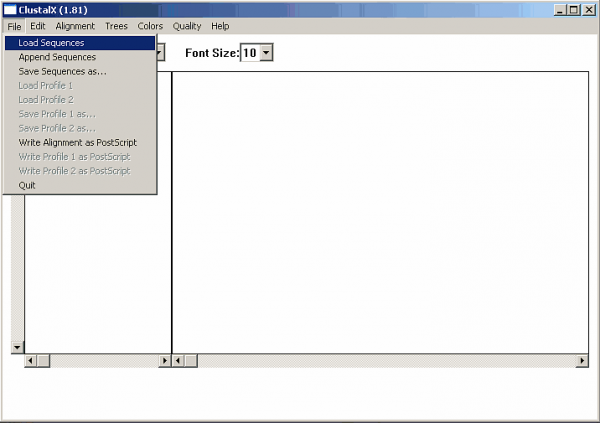Click the vertical scroll-down arrow
600x423 pixels.
(x=17, y=346)
